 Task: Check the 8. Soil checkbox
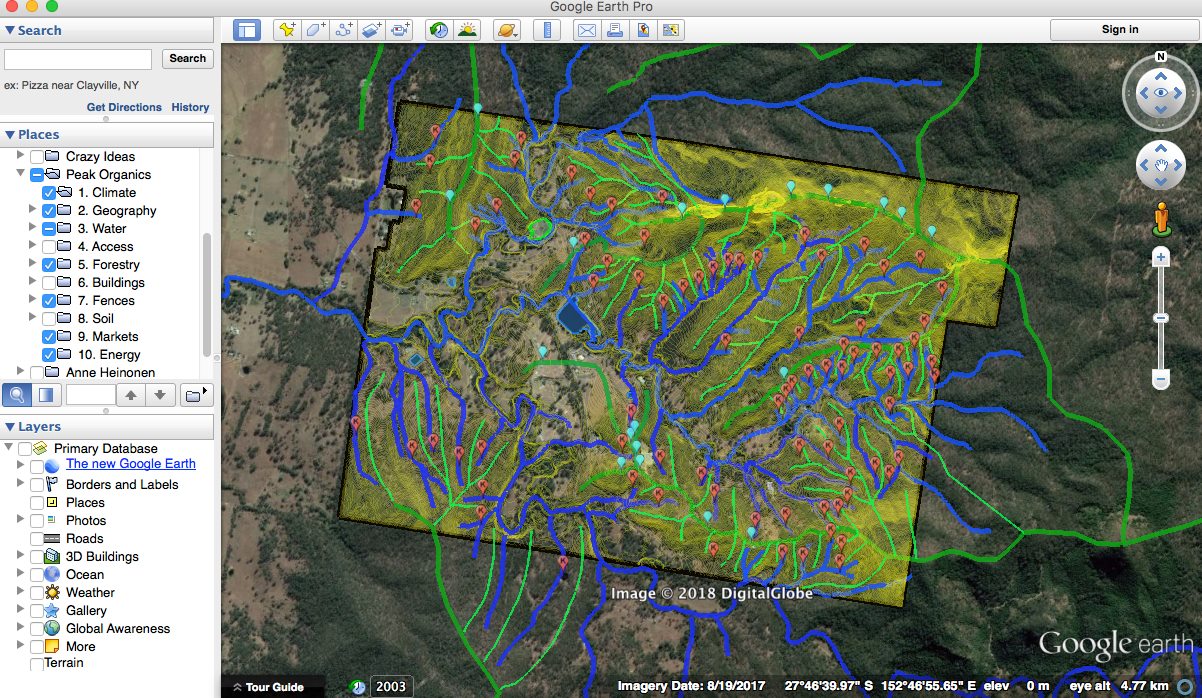[x=49, y=318]
